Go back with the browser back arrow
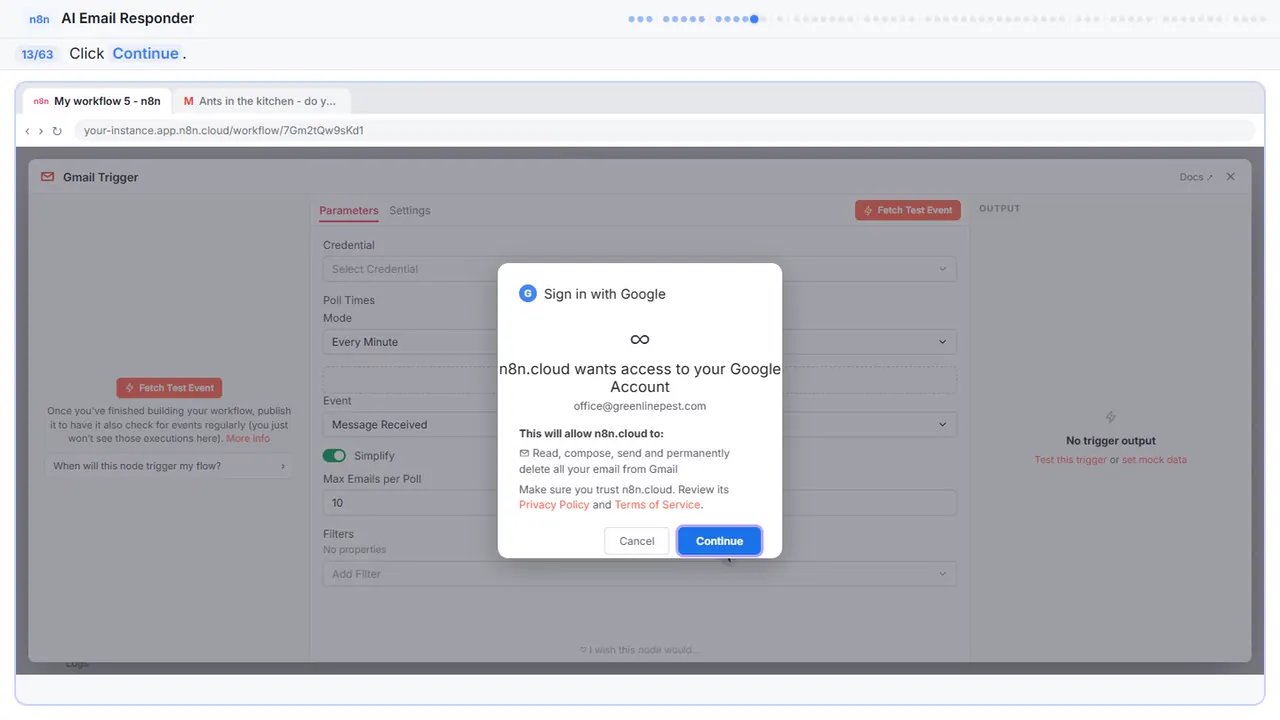1280x720 pixels. [27, 131]
